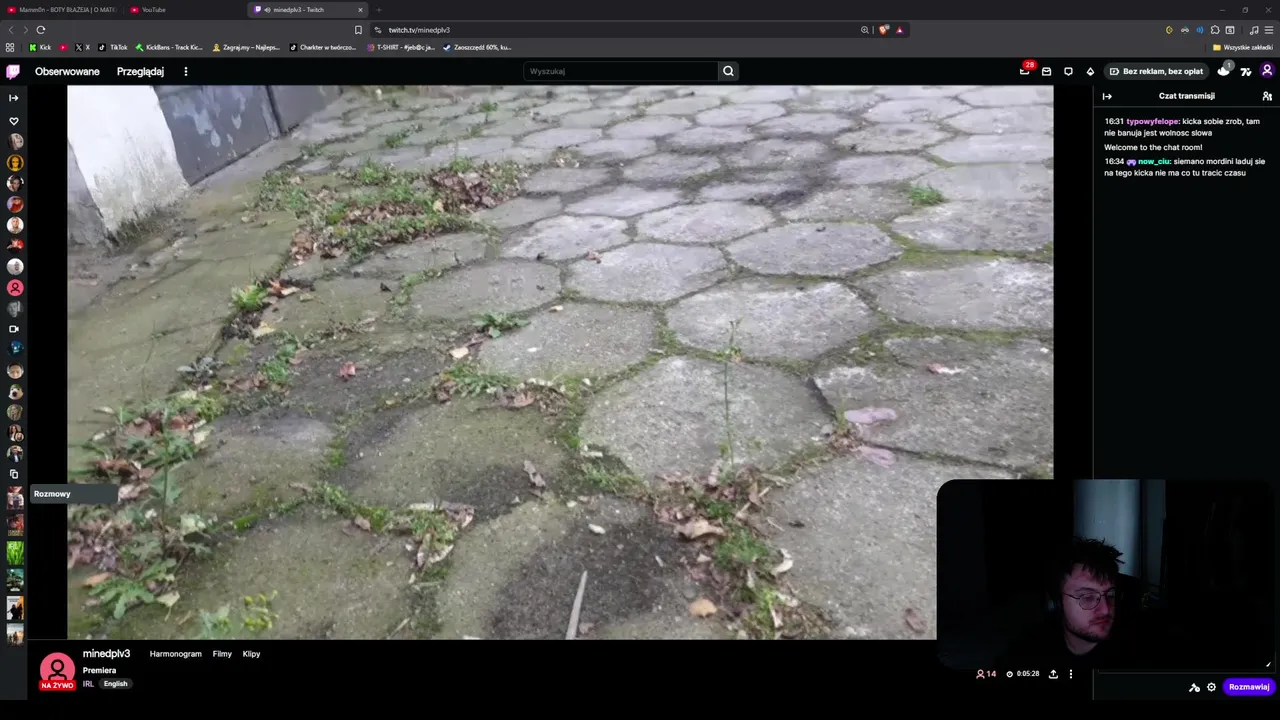Open the user profile avatar menu
The height and width of the screenshot is (720, 1280).
[1267, 71]
